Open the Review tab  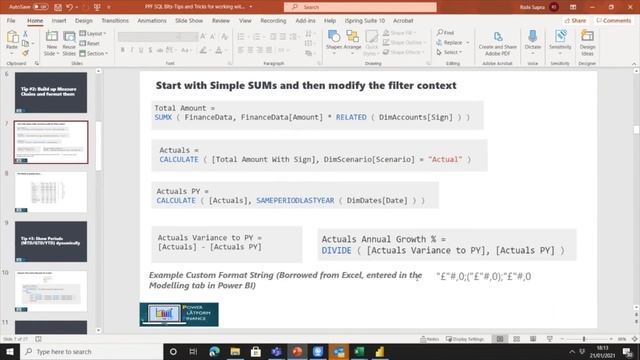pyautogui.click(x=221, y=20)
